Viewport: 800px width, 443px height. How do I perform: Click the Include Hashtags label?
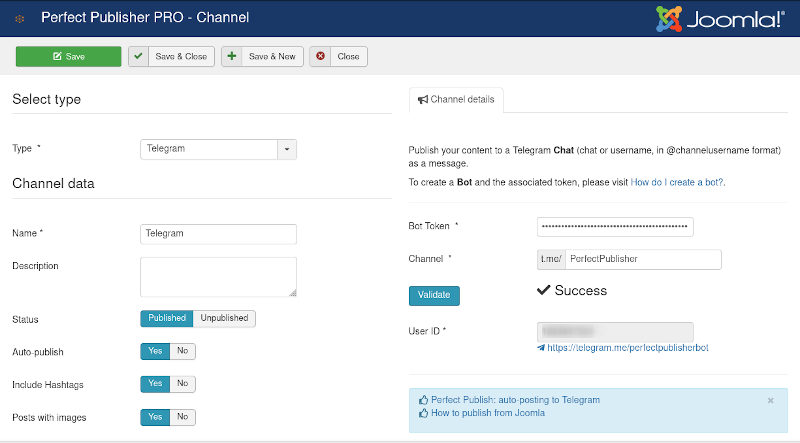coord(48,385)
